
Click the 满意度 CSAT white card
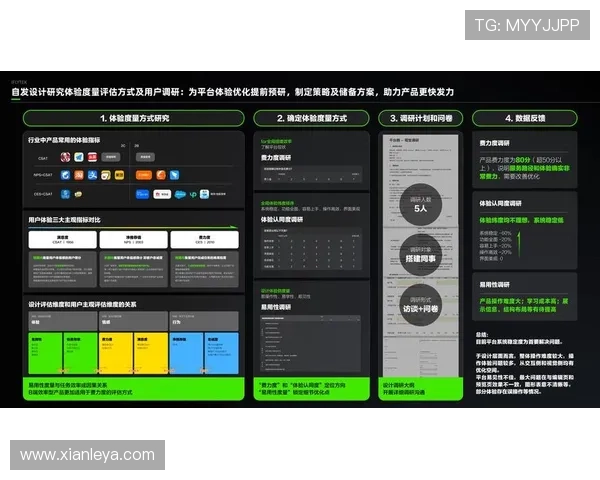click(x=63, y=240)
